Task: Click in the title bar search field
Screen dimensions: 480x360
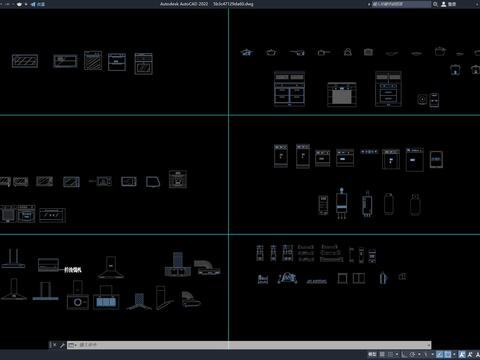Action: click(x=401, y=4)
